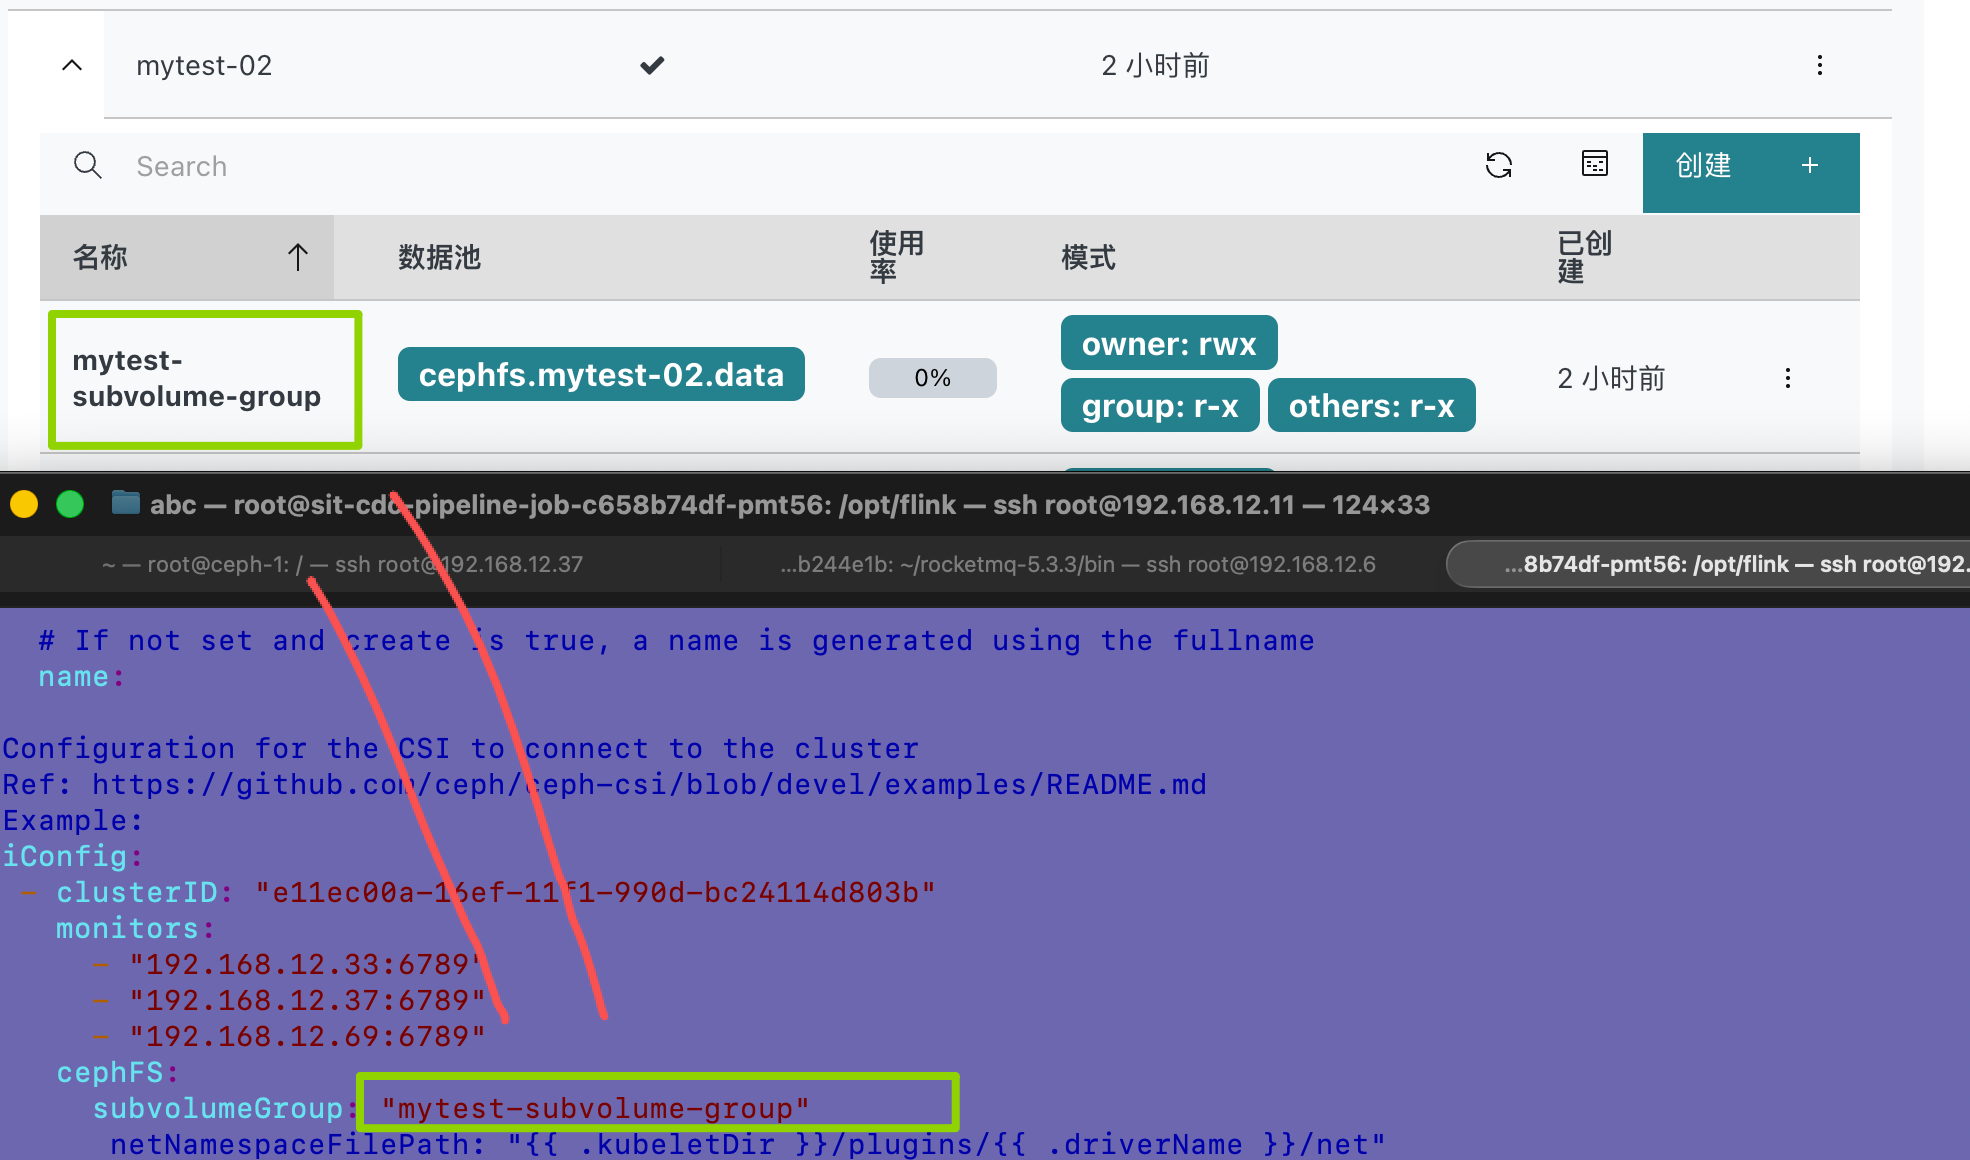Viewport: 1970px width, 1160px height.
Task: Click the green maximize terminal button
Action: pyautogui.click(x=70, y=504)
